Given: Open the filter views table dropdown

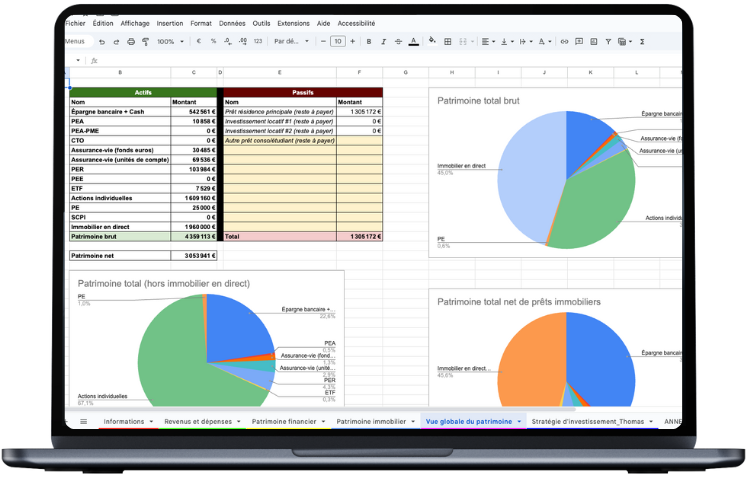Looking at the screenshot, I should (625, 41).
